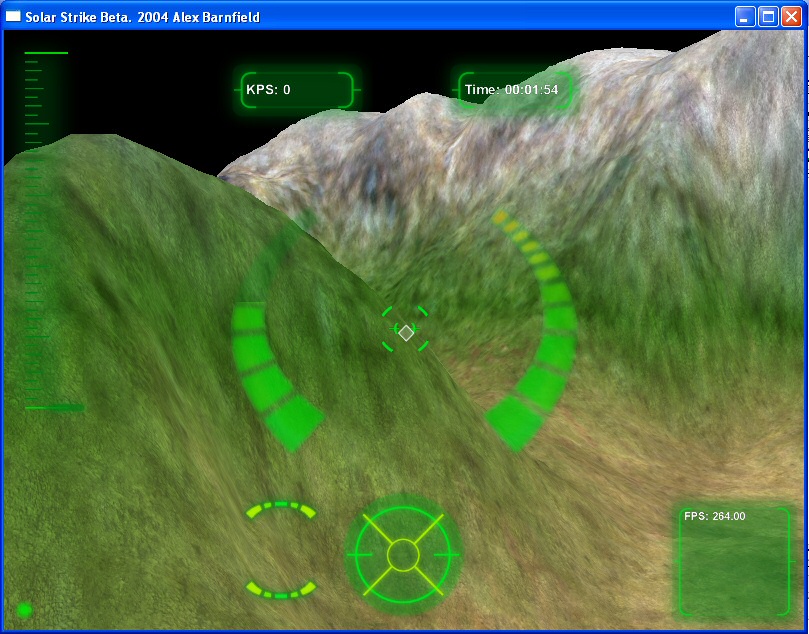
Task: Minimize the Solar Strike Beta window
Action: tap(746, 16)
